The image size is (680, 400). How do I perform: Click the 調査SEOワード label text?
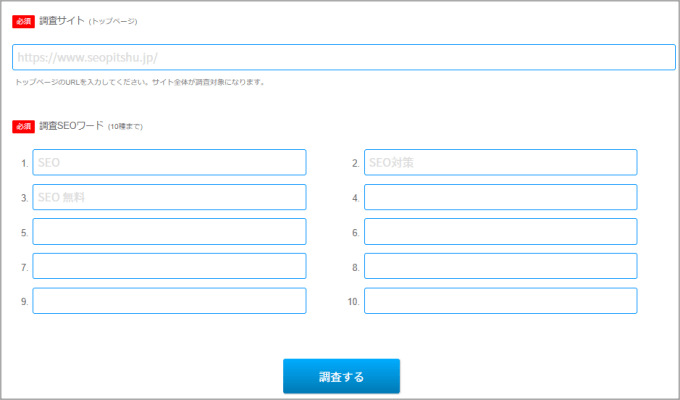pyautogui.click(x=72, y=126)
